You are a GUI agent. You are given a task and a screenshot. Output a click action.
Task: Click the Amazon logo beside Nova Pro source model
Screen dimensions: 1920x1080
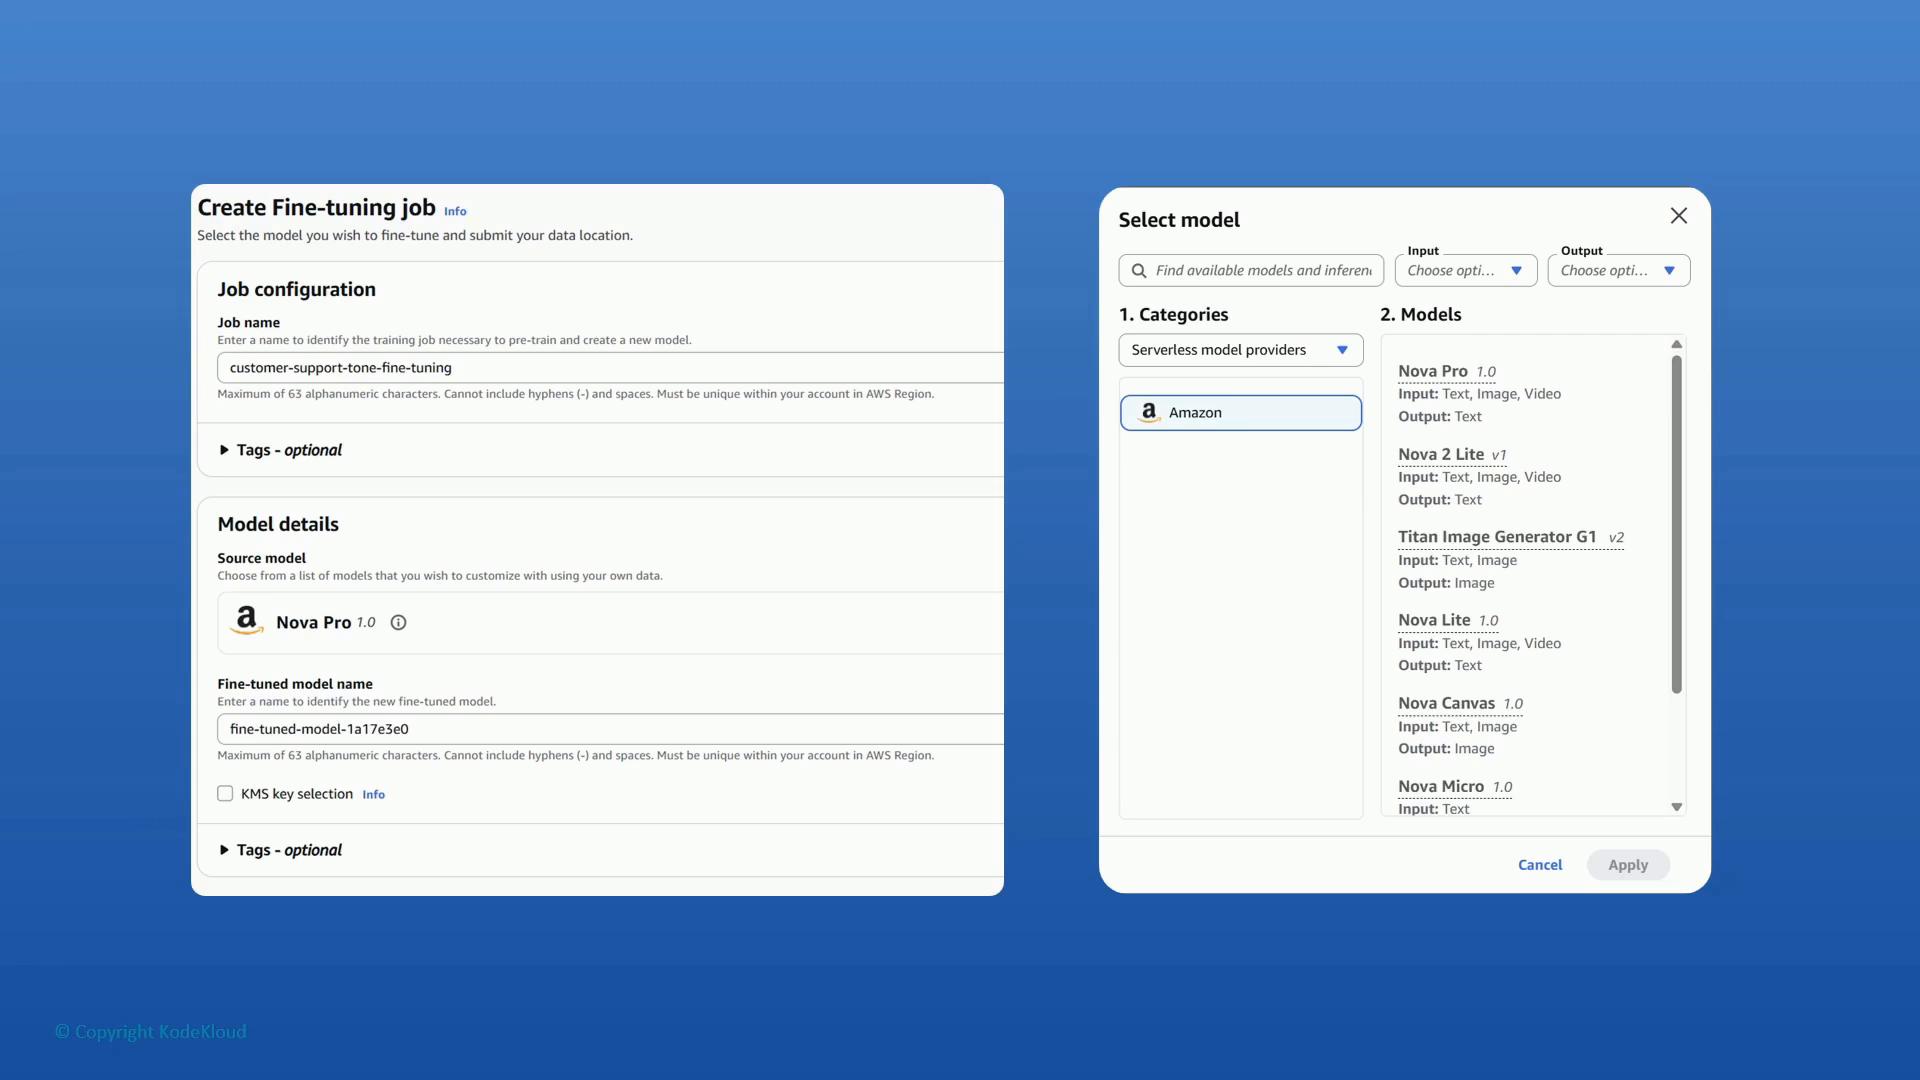click(x=247, y=621)
